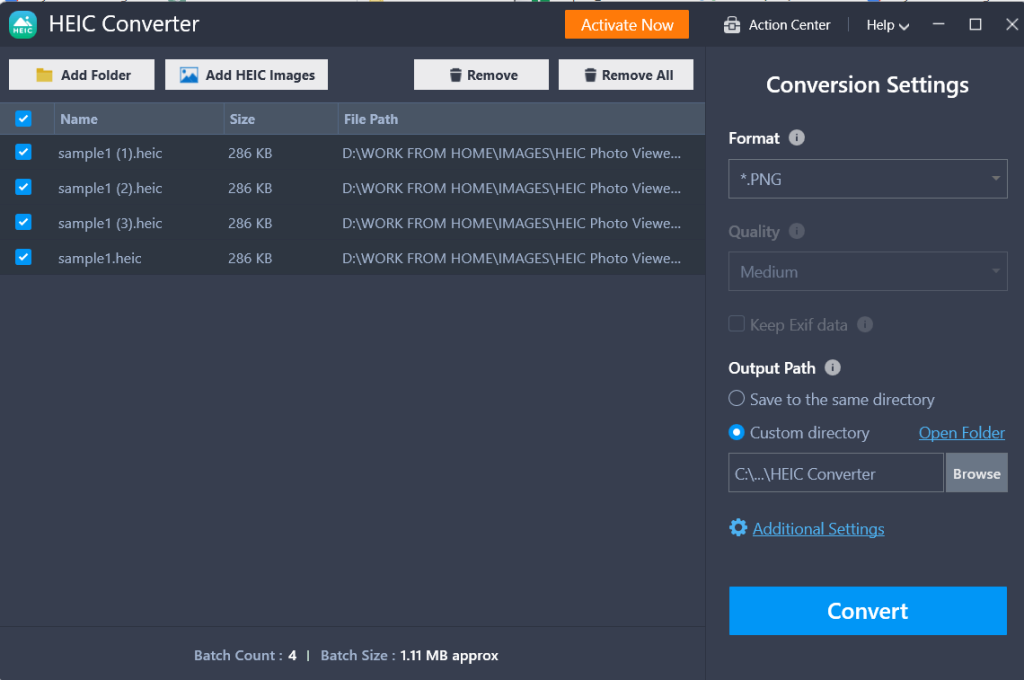Viewport: 1024px width, 680px height.
Task: Click the Output Path info icon
Action: [833, 367]
